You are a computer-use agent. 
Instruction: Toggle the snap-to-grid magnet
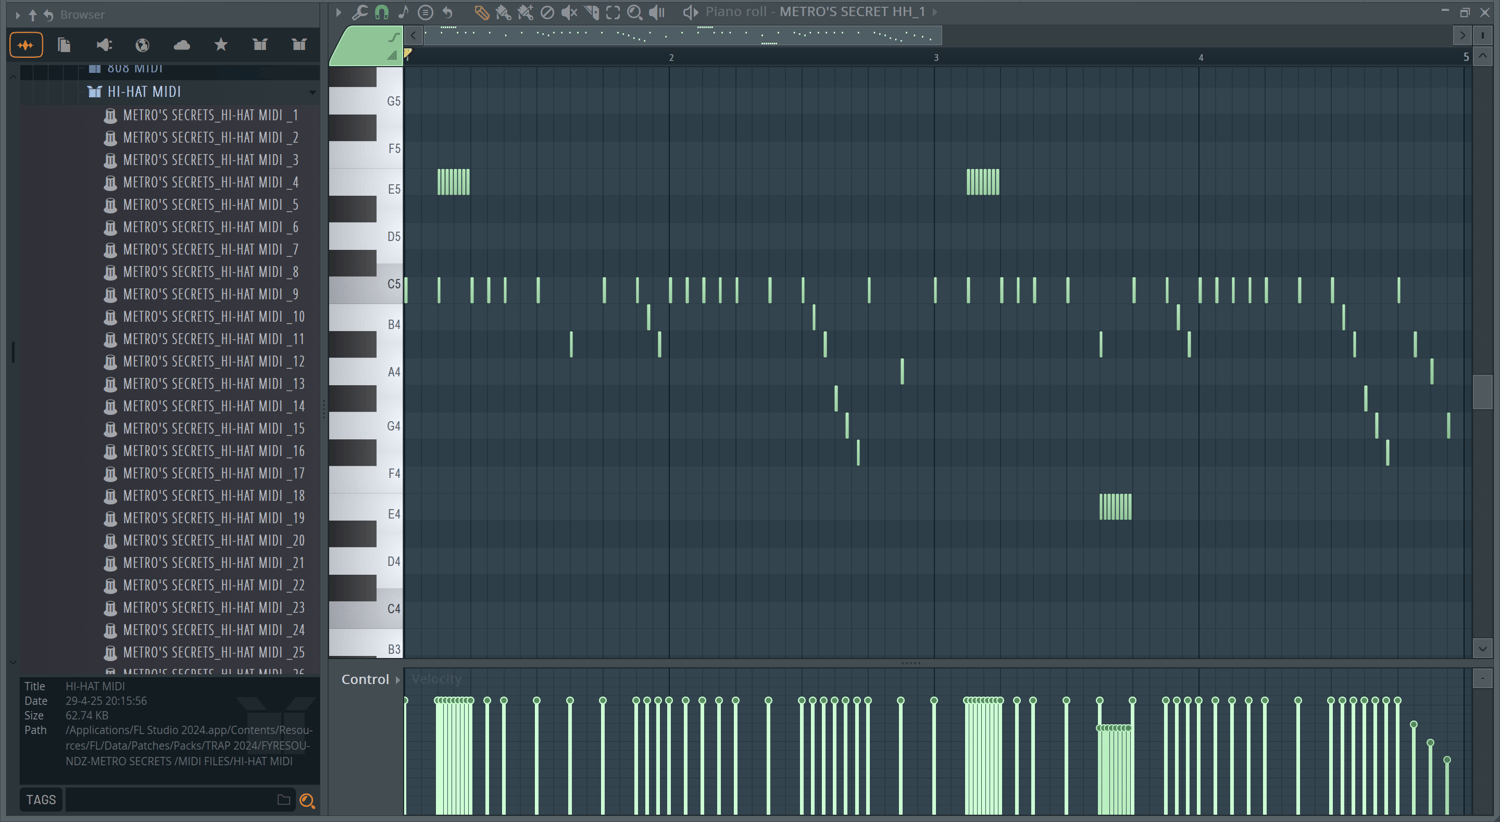382,13
